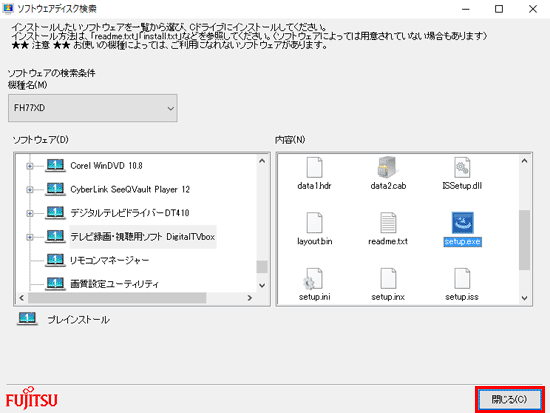Click the デジタルテレビドライバー DT410 laptop icon

55,213
